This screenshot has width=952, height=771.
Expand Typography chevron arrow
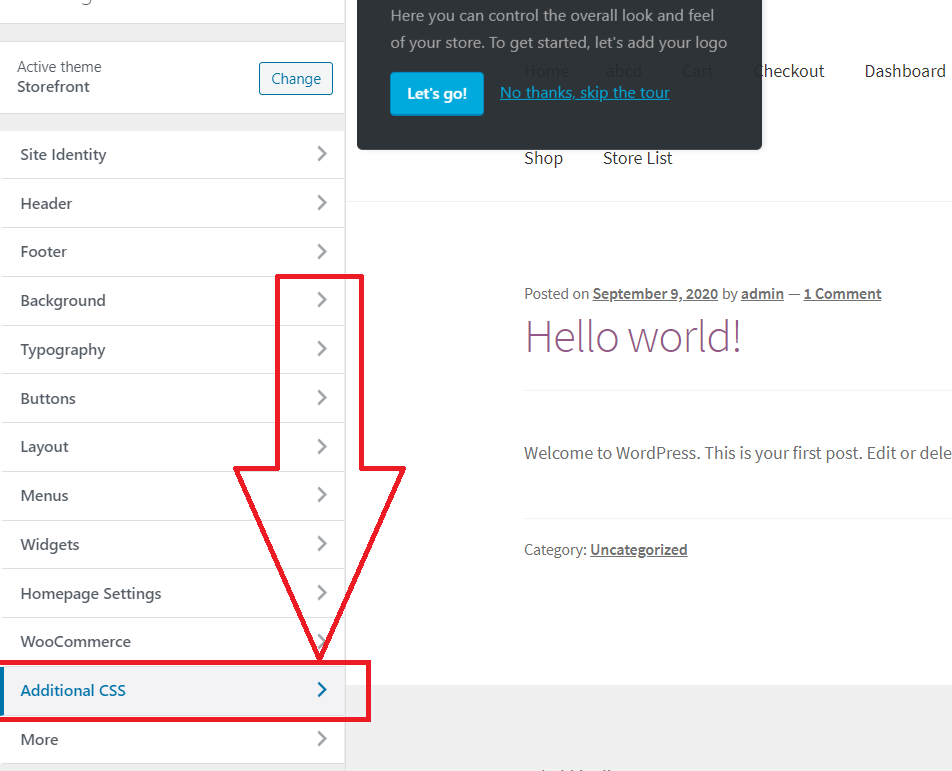pos(322,349)
